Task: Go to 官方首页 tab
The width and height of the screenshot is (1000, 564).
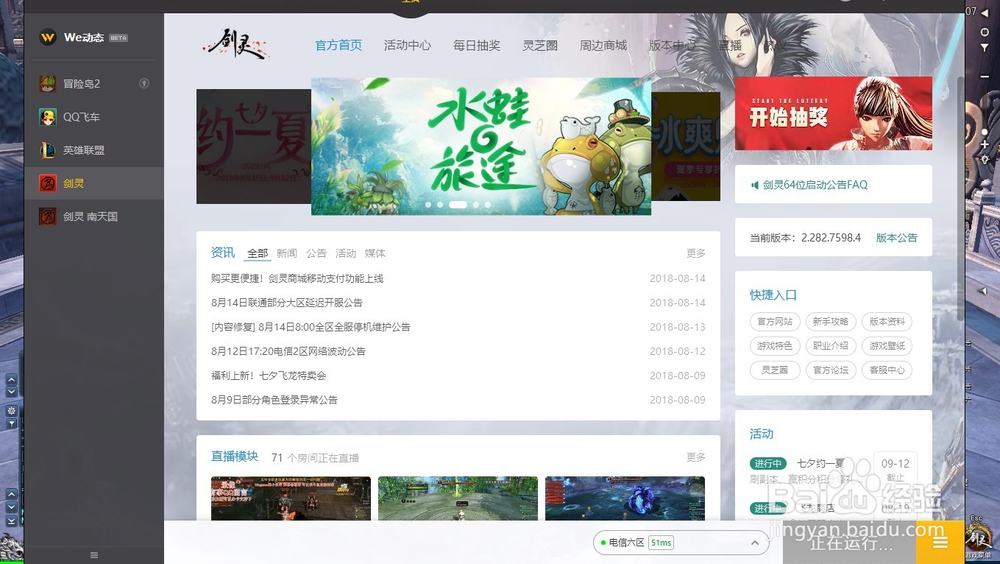Action: click(338, 45)
